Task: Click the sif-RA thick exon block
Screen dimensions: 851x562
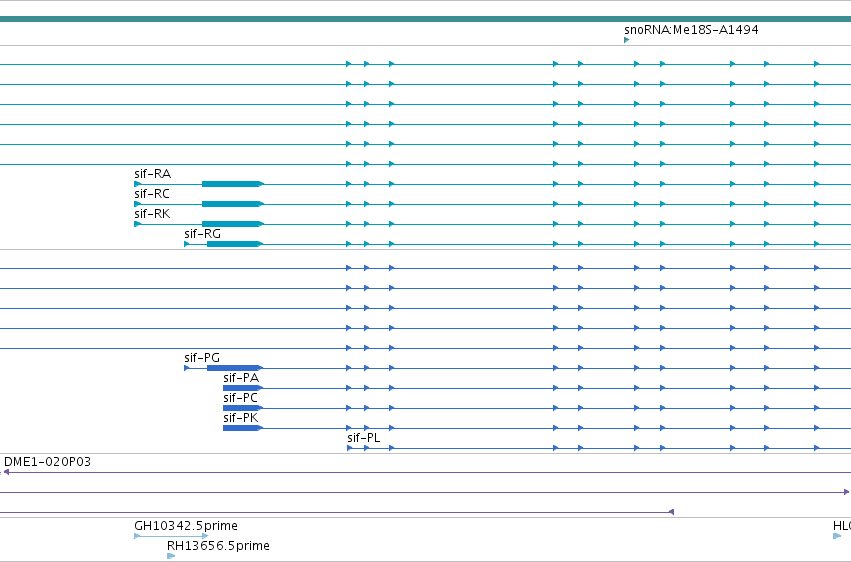Action: tap(232, 184)
